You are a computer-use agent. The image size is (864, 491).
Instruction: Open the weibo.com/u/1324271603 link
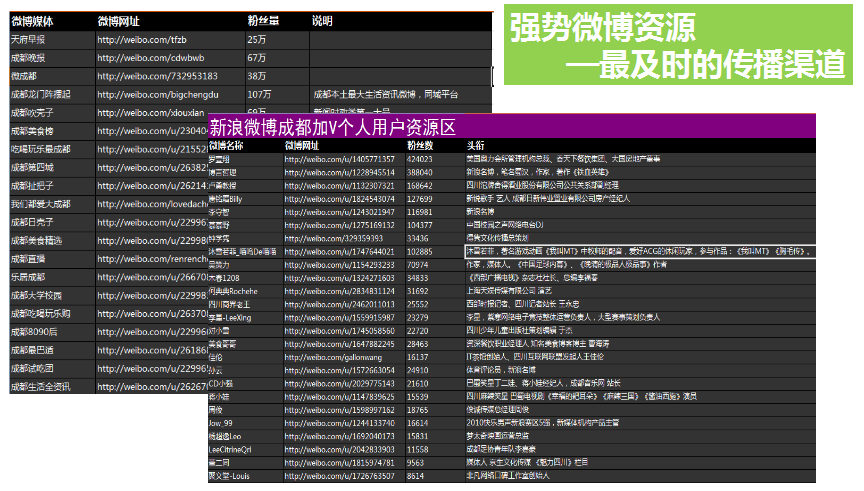coord(339,278)
